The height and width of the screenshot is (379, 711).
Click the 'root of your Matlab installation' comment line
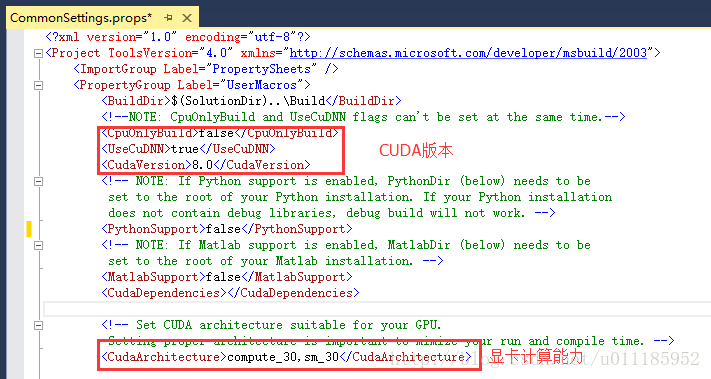pyautogui.click(x=276, y=261)
